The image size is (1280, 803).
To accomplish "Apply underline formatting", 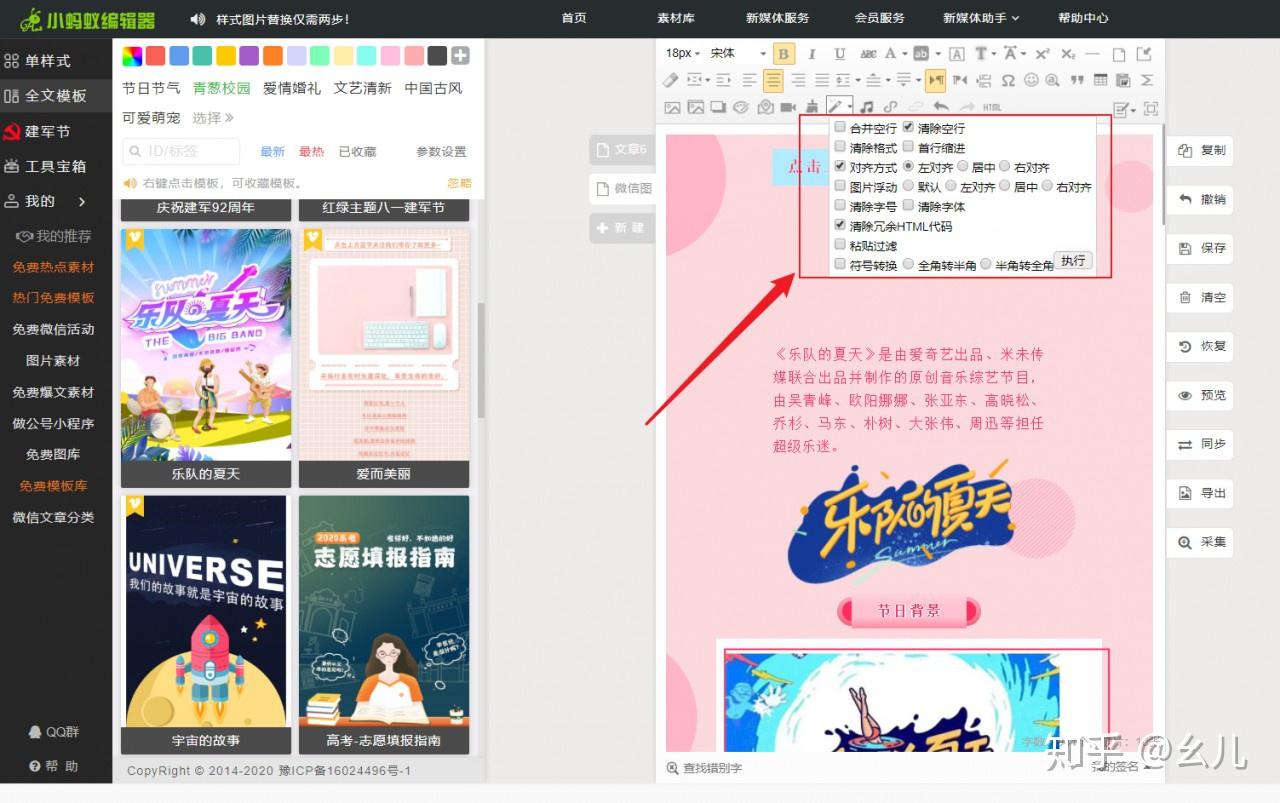I will tap(840, 54).
